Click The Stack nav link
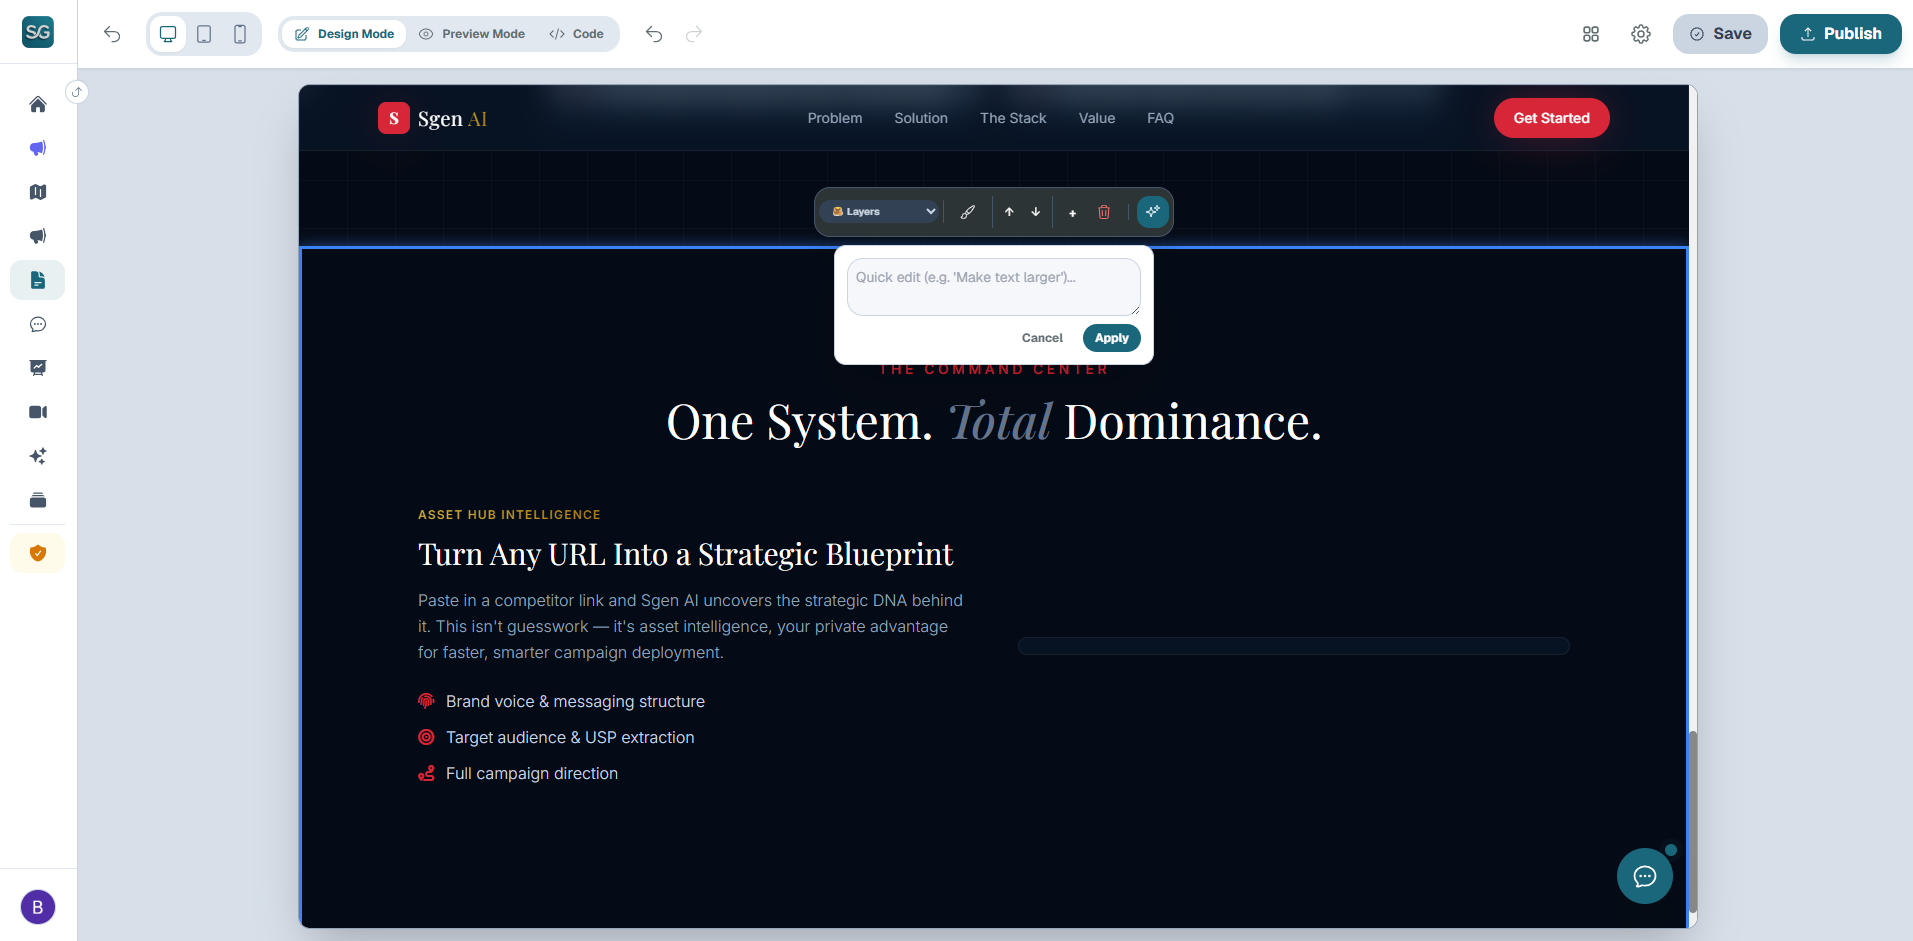 point(1013,118)
